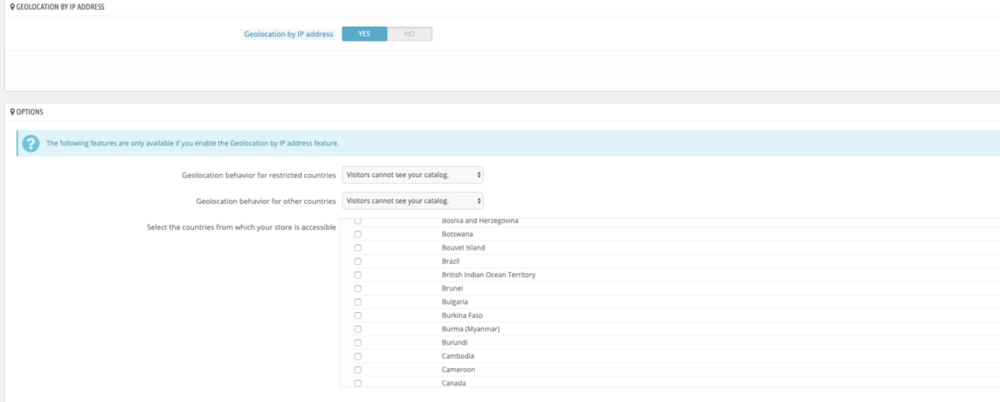This screenshot has width=1000, height=402.
Task: Enable Geolocation by IP with YES
Action: tap(364, 34)
